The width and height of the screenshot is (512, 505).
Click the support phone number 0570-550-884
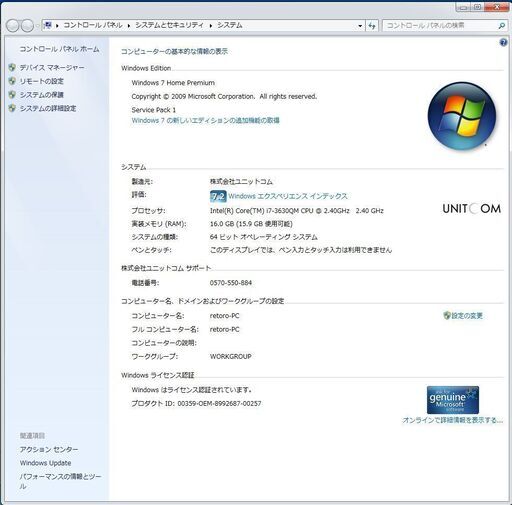pyautogui.click(x=231, y=283)
